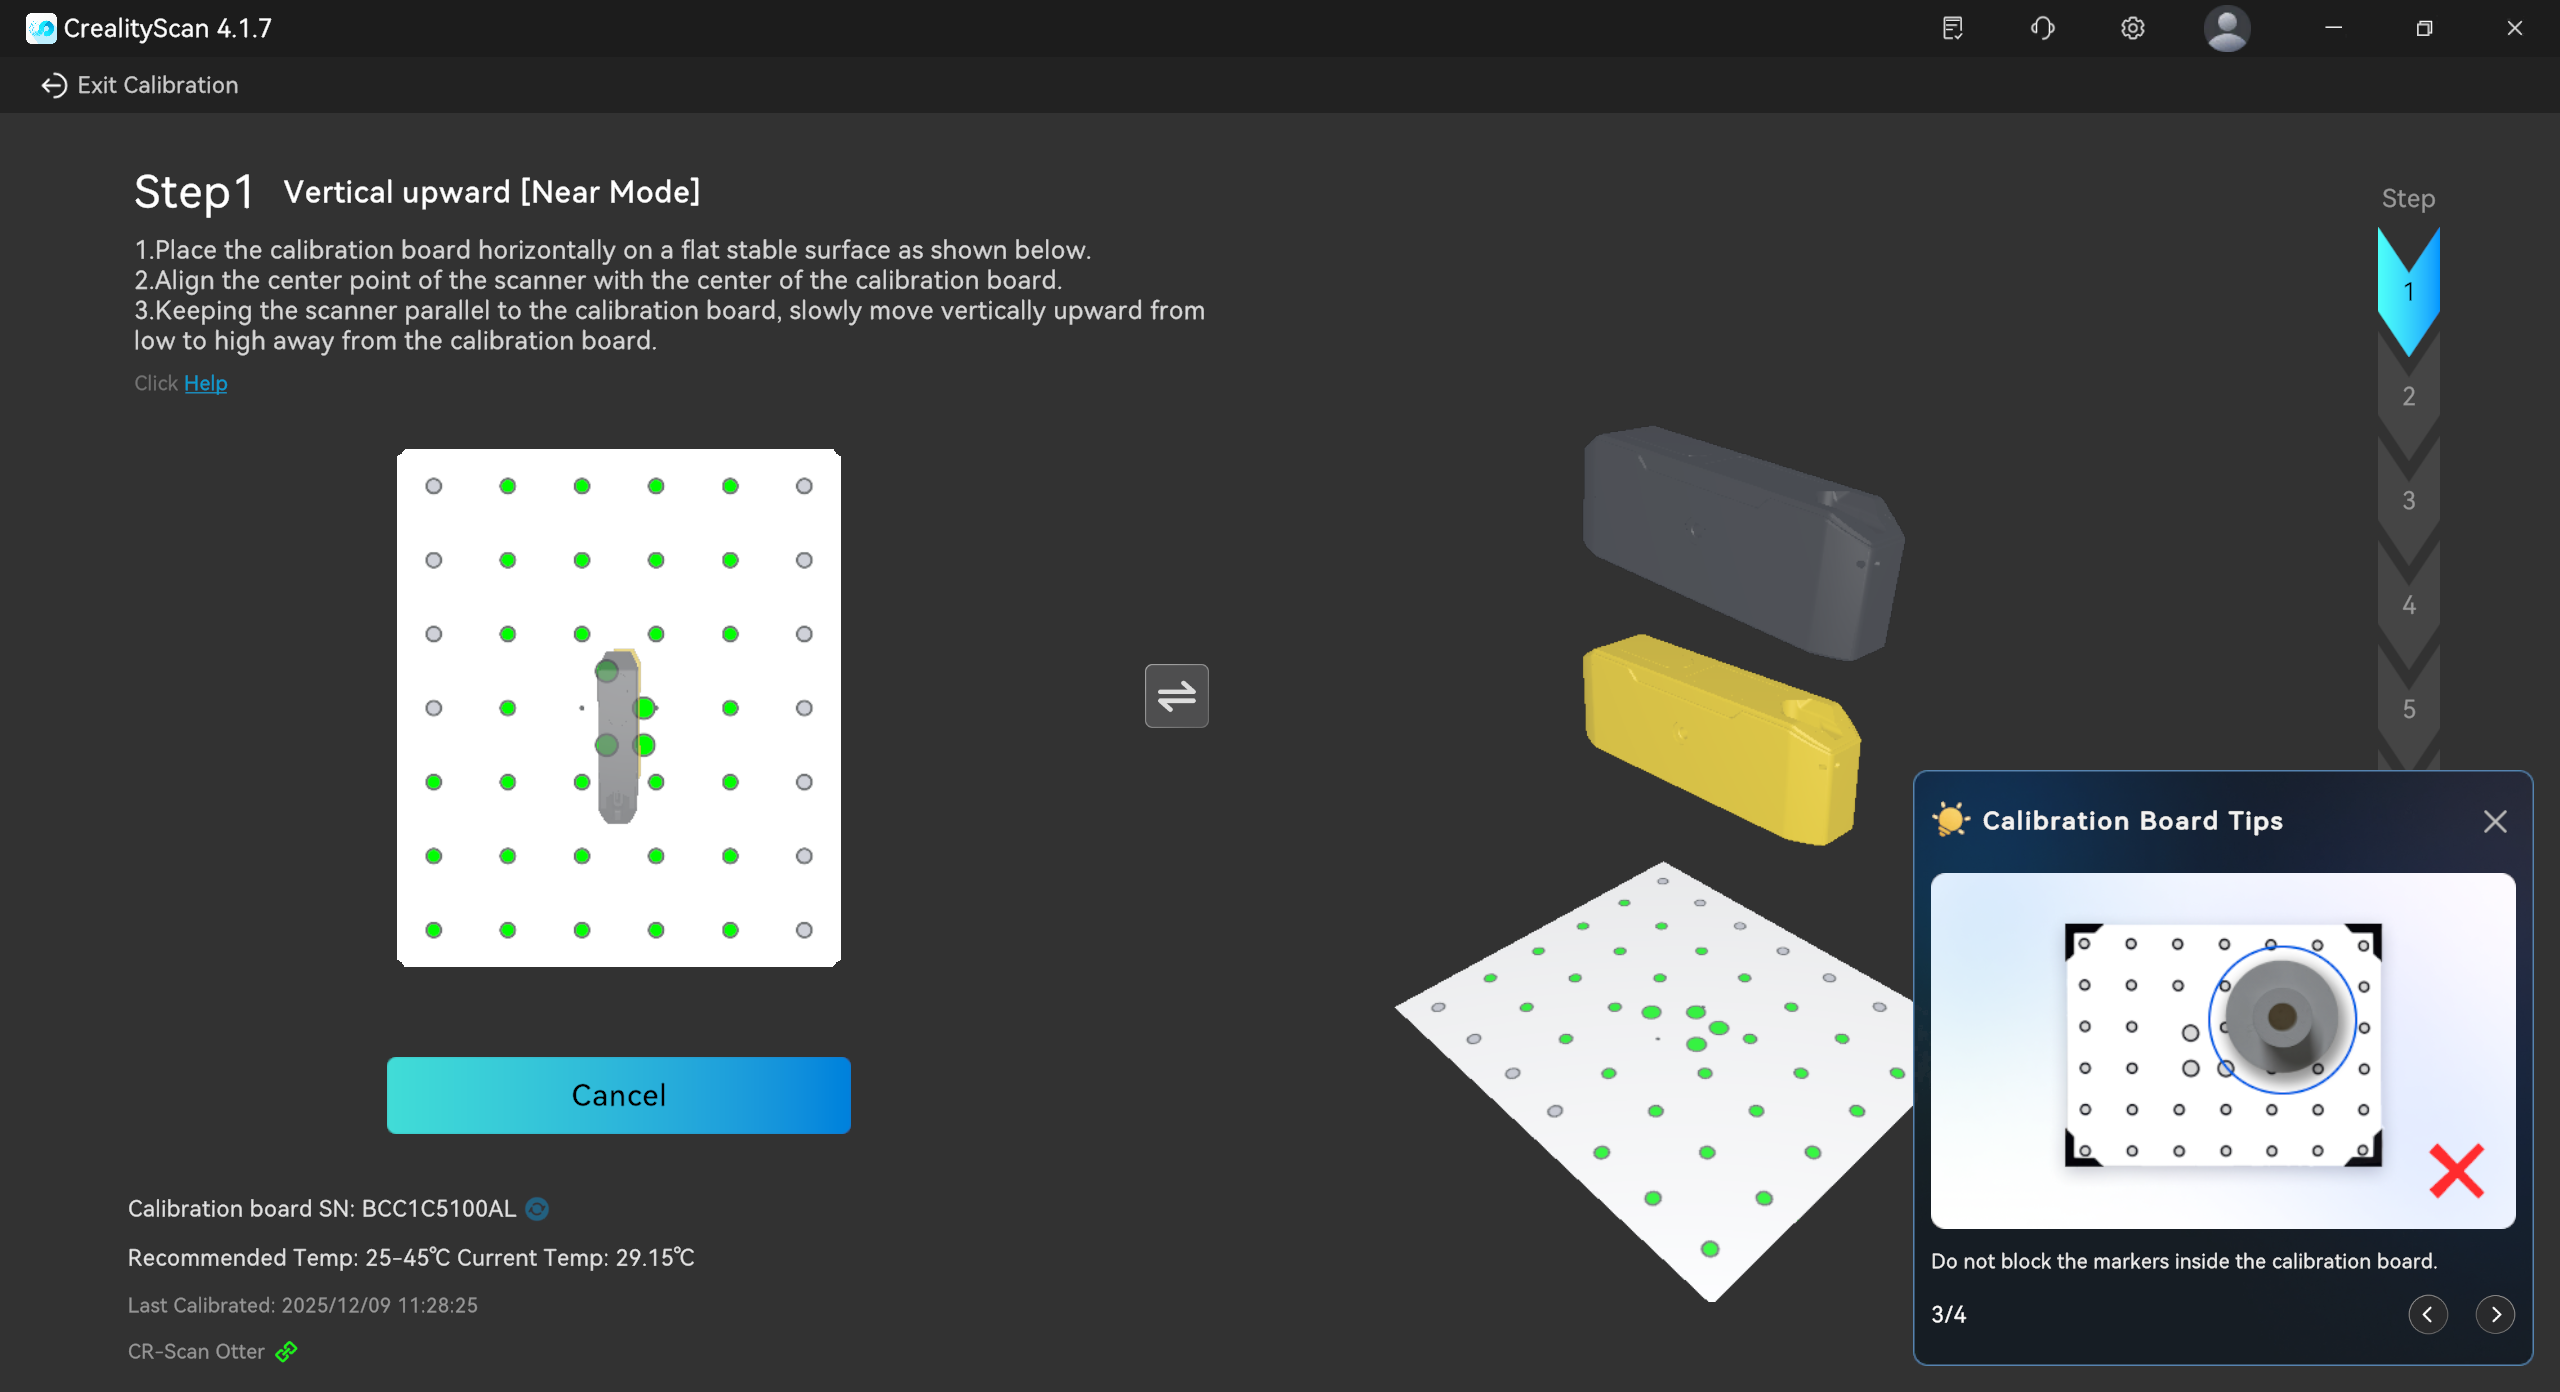Select step 4 in step indicator
This screenshot has width=2560, height=1392.
pyautogui.click(x=2408, y=605)
